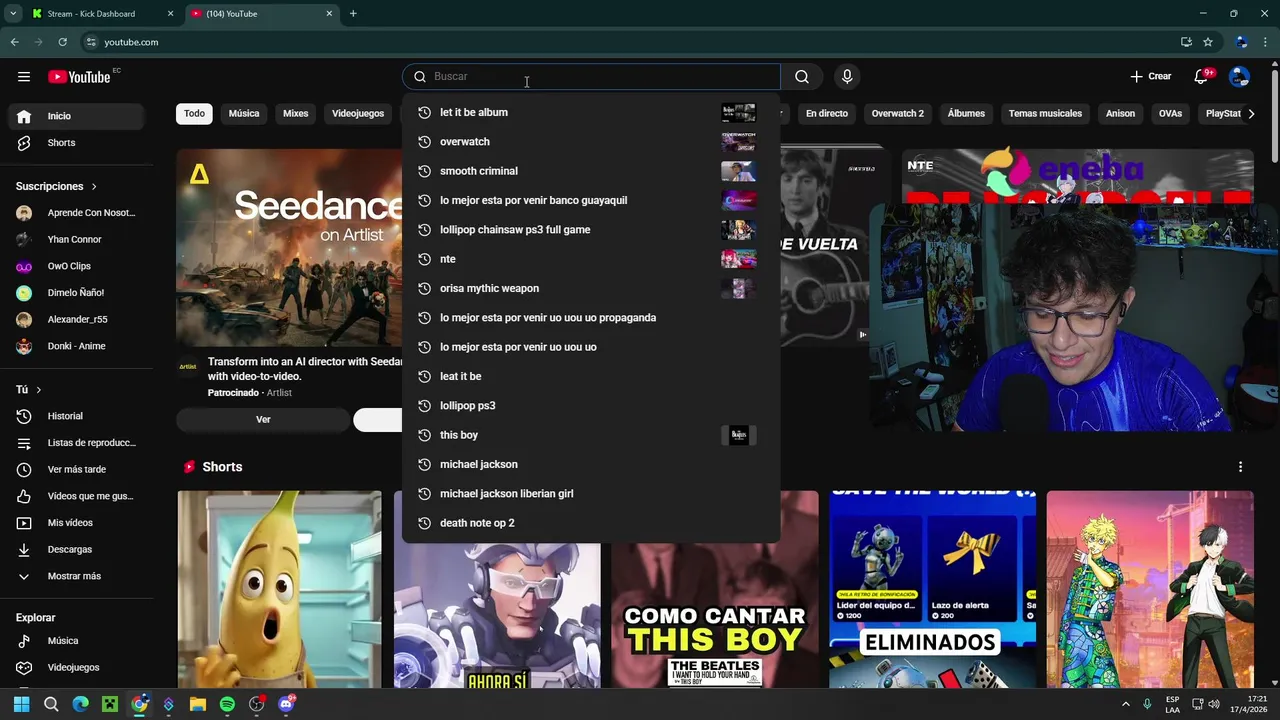This screenshot has width=1280, height=720.
Task: Open OwO Clips channel
Action: tap(78, 266)
